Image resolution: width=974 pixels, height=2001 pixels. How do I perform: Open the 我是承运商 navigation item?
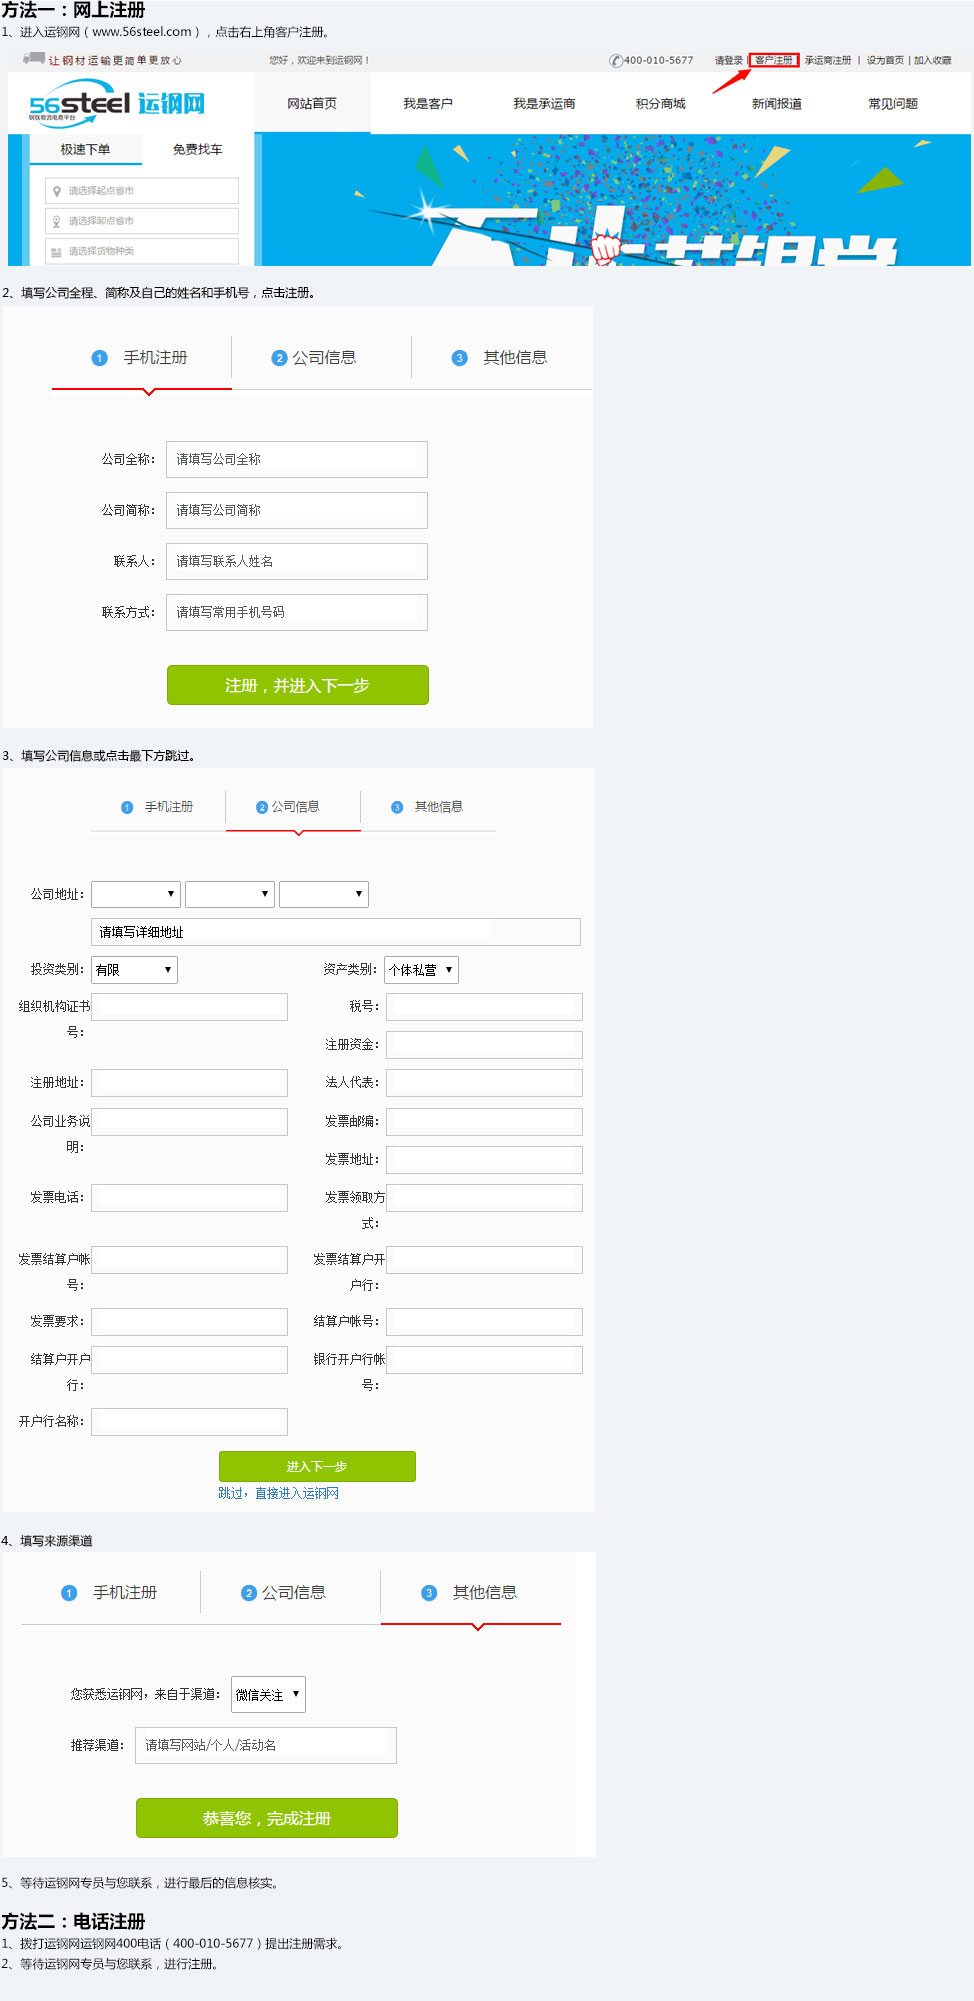pyautogui.click(x=544, y=103)
